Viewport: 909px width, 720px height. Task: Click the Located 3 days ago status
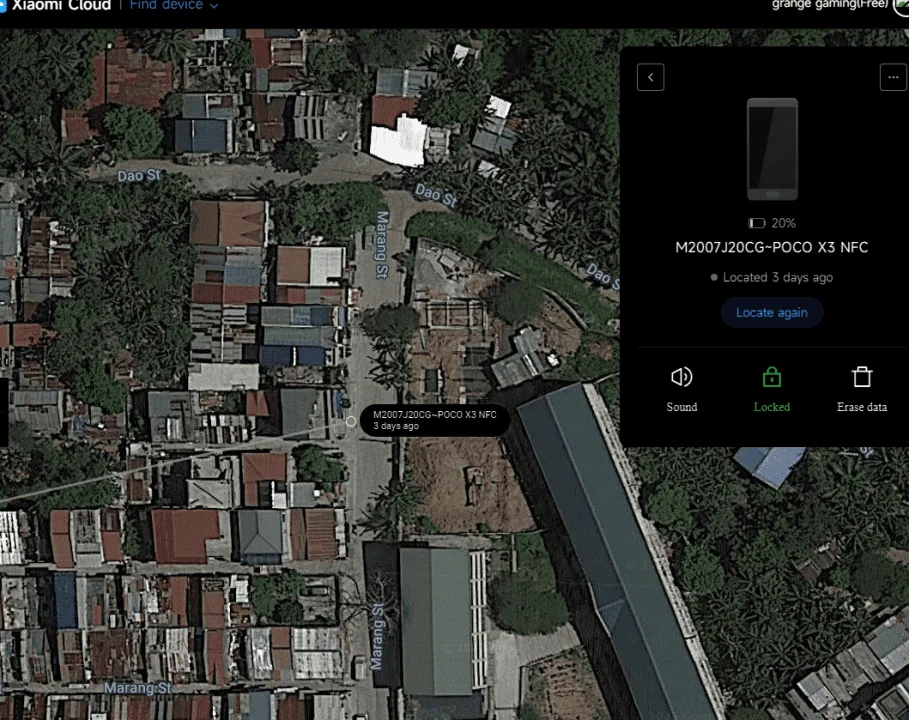(772, 278)
